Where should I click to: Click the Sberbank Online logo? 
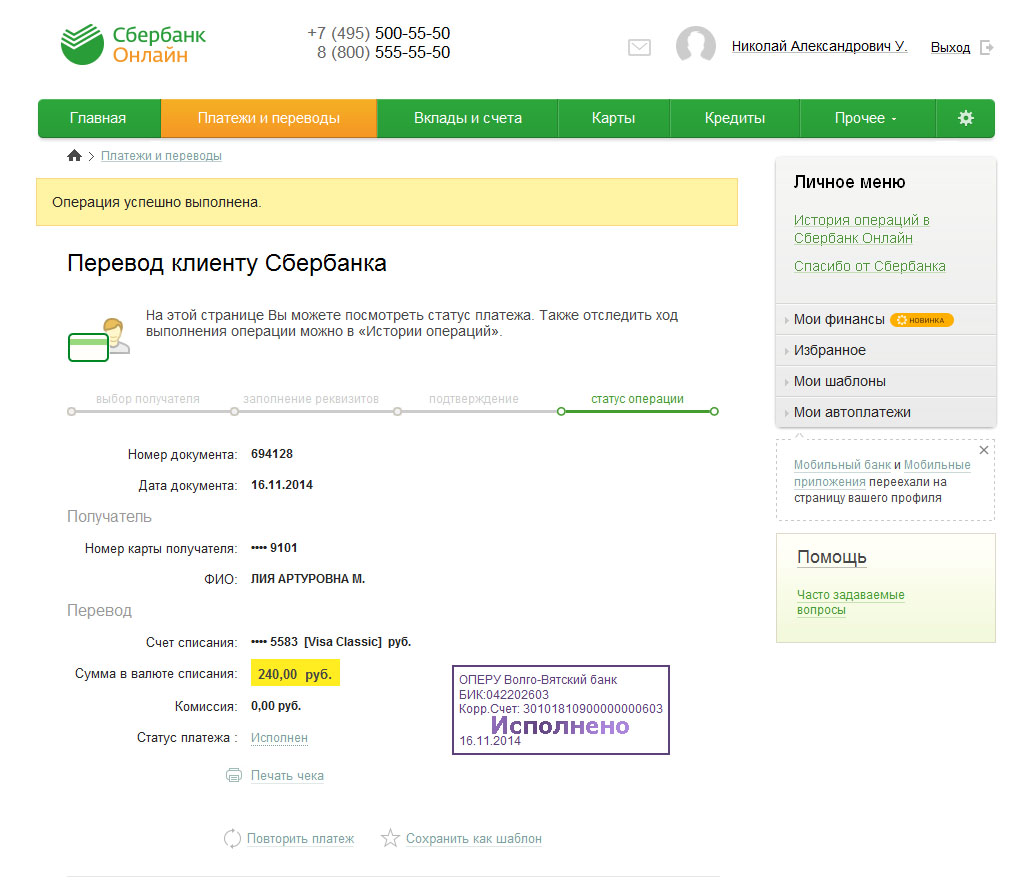pyautogui.click(x=133, y=44)
